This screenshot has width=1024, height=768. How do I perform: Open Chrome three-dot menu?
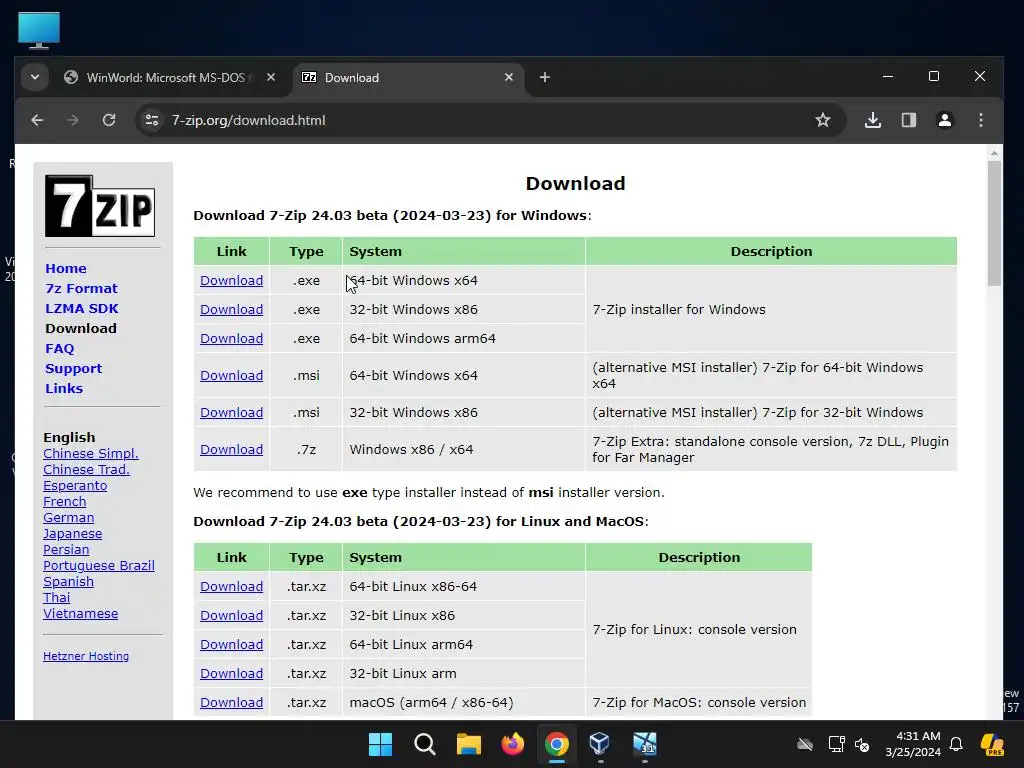pyautogui.click(x=981, y=120)
